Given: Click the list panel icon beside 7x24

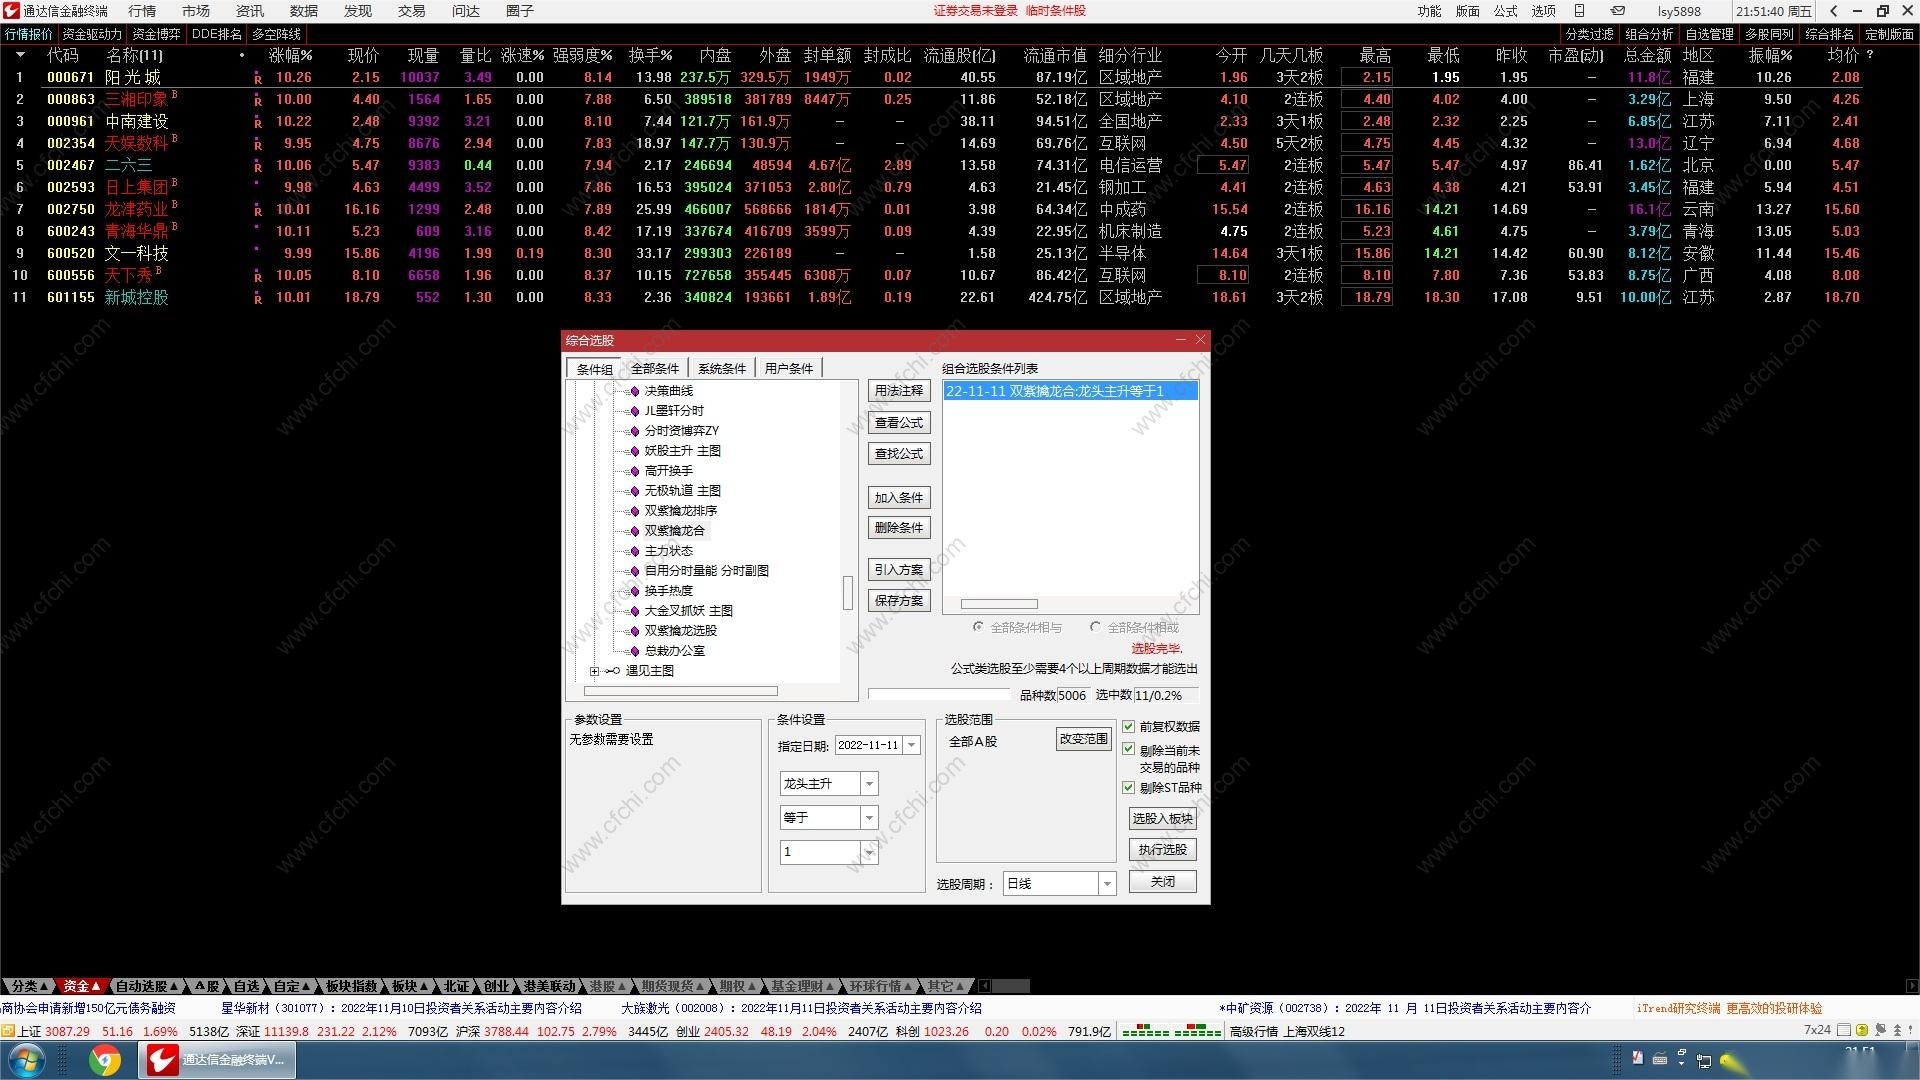Looking at the screenshot, I should [1844, 1029].
